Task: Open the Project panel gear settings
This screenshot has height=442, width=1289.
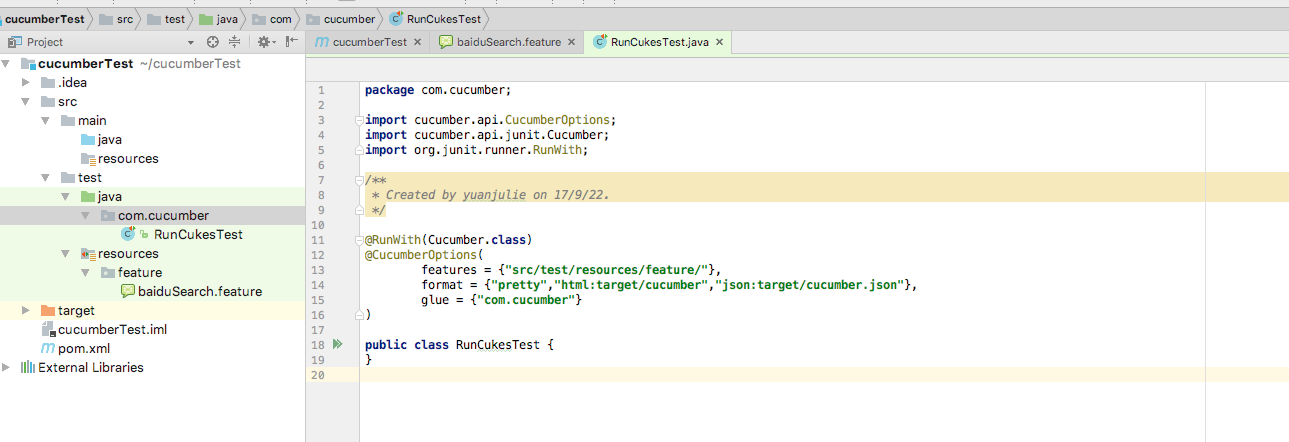Action: pos(264,42)
